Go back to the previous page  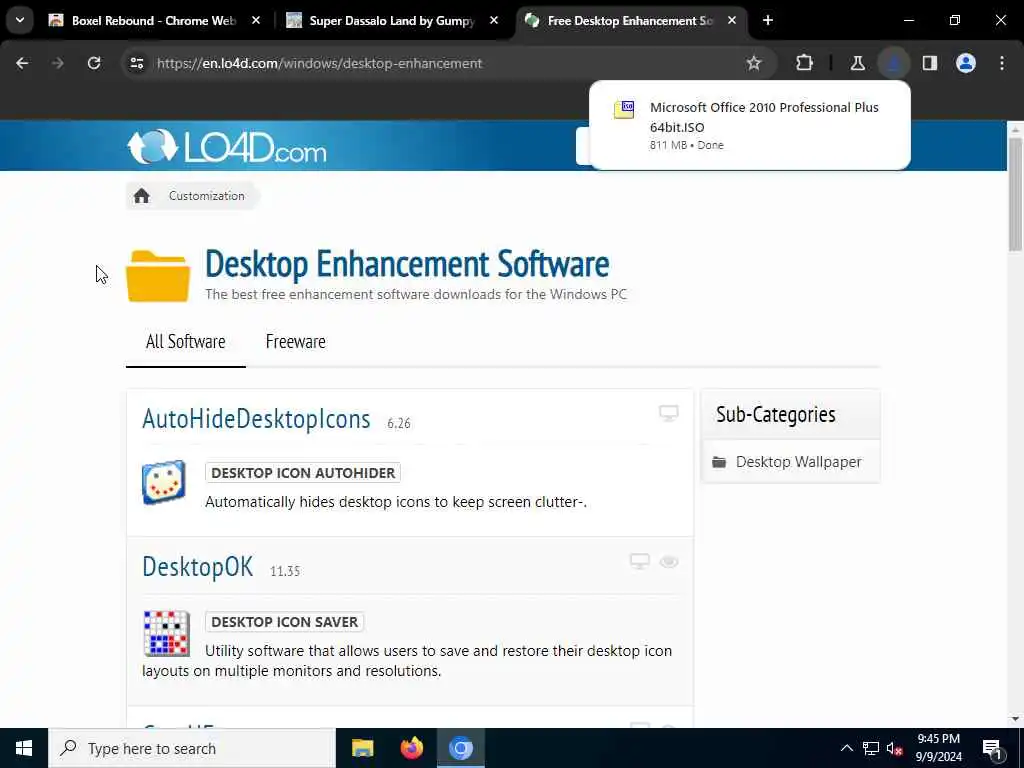coord(22,63)
